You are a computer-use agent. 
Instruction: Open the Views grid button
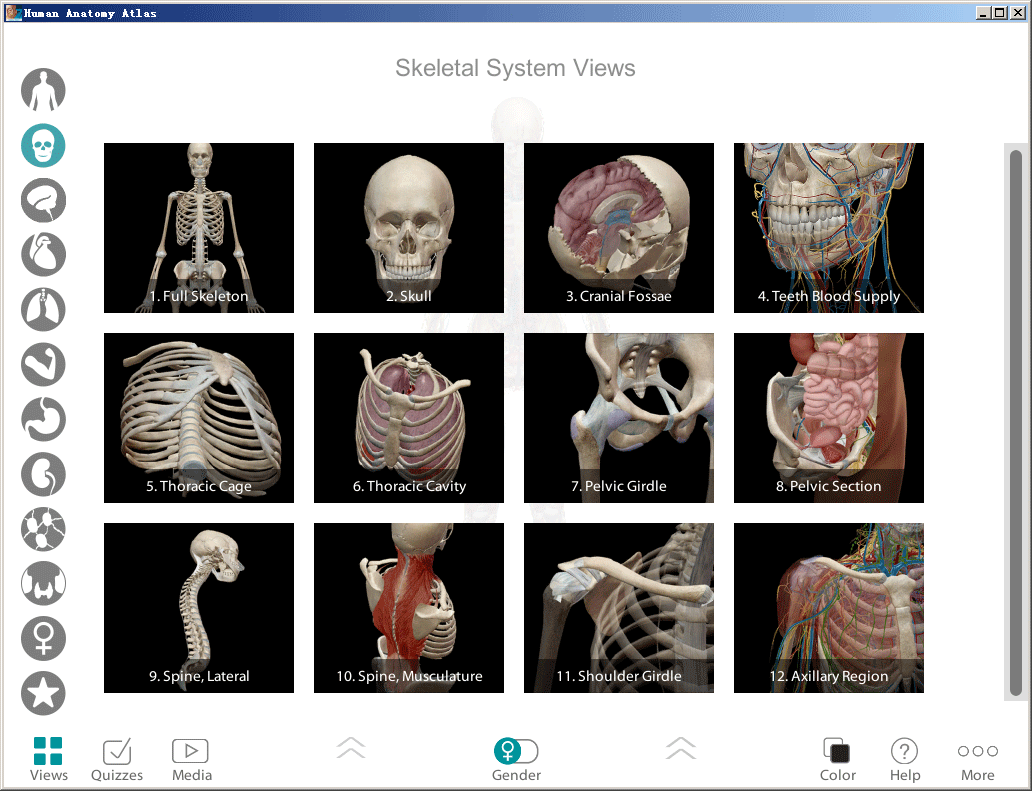pyautogui.click(x=48, y=758)
